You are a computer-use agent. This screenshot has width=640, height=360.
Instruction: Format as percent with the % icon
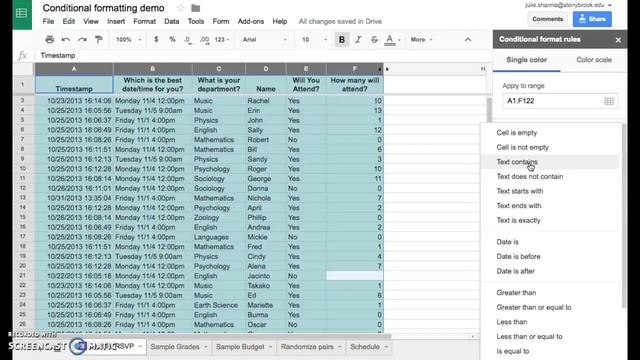[172, 40]
